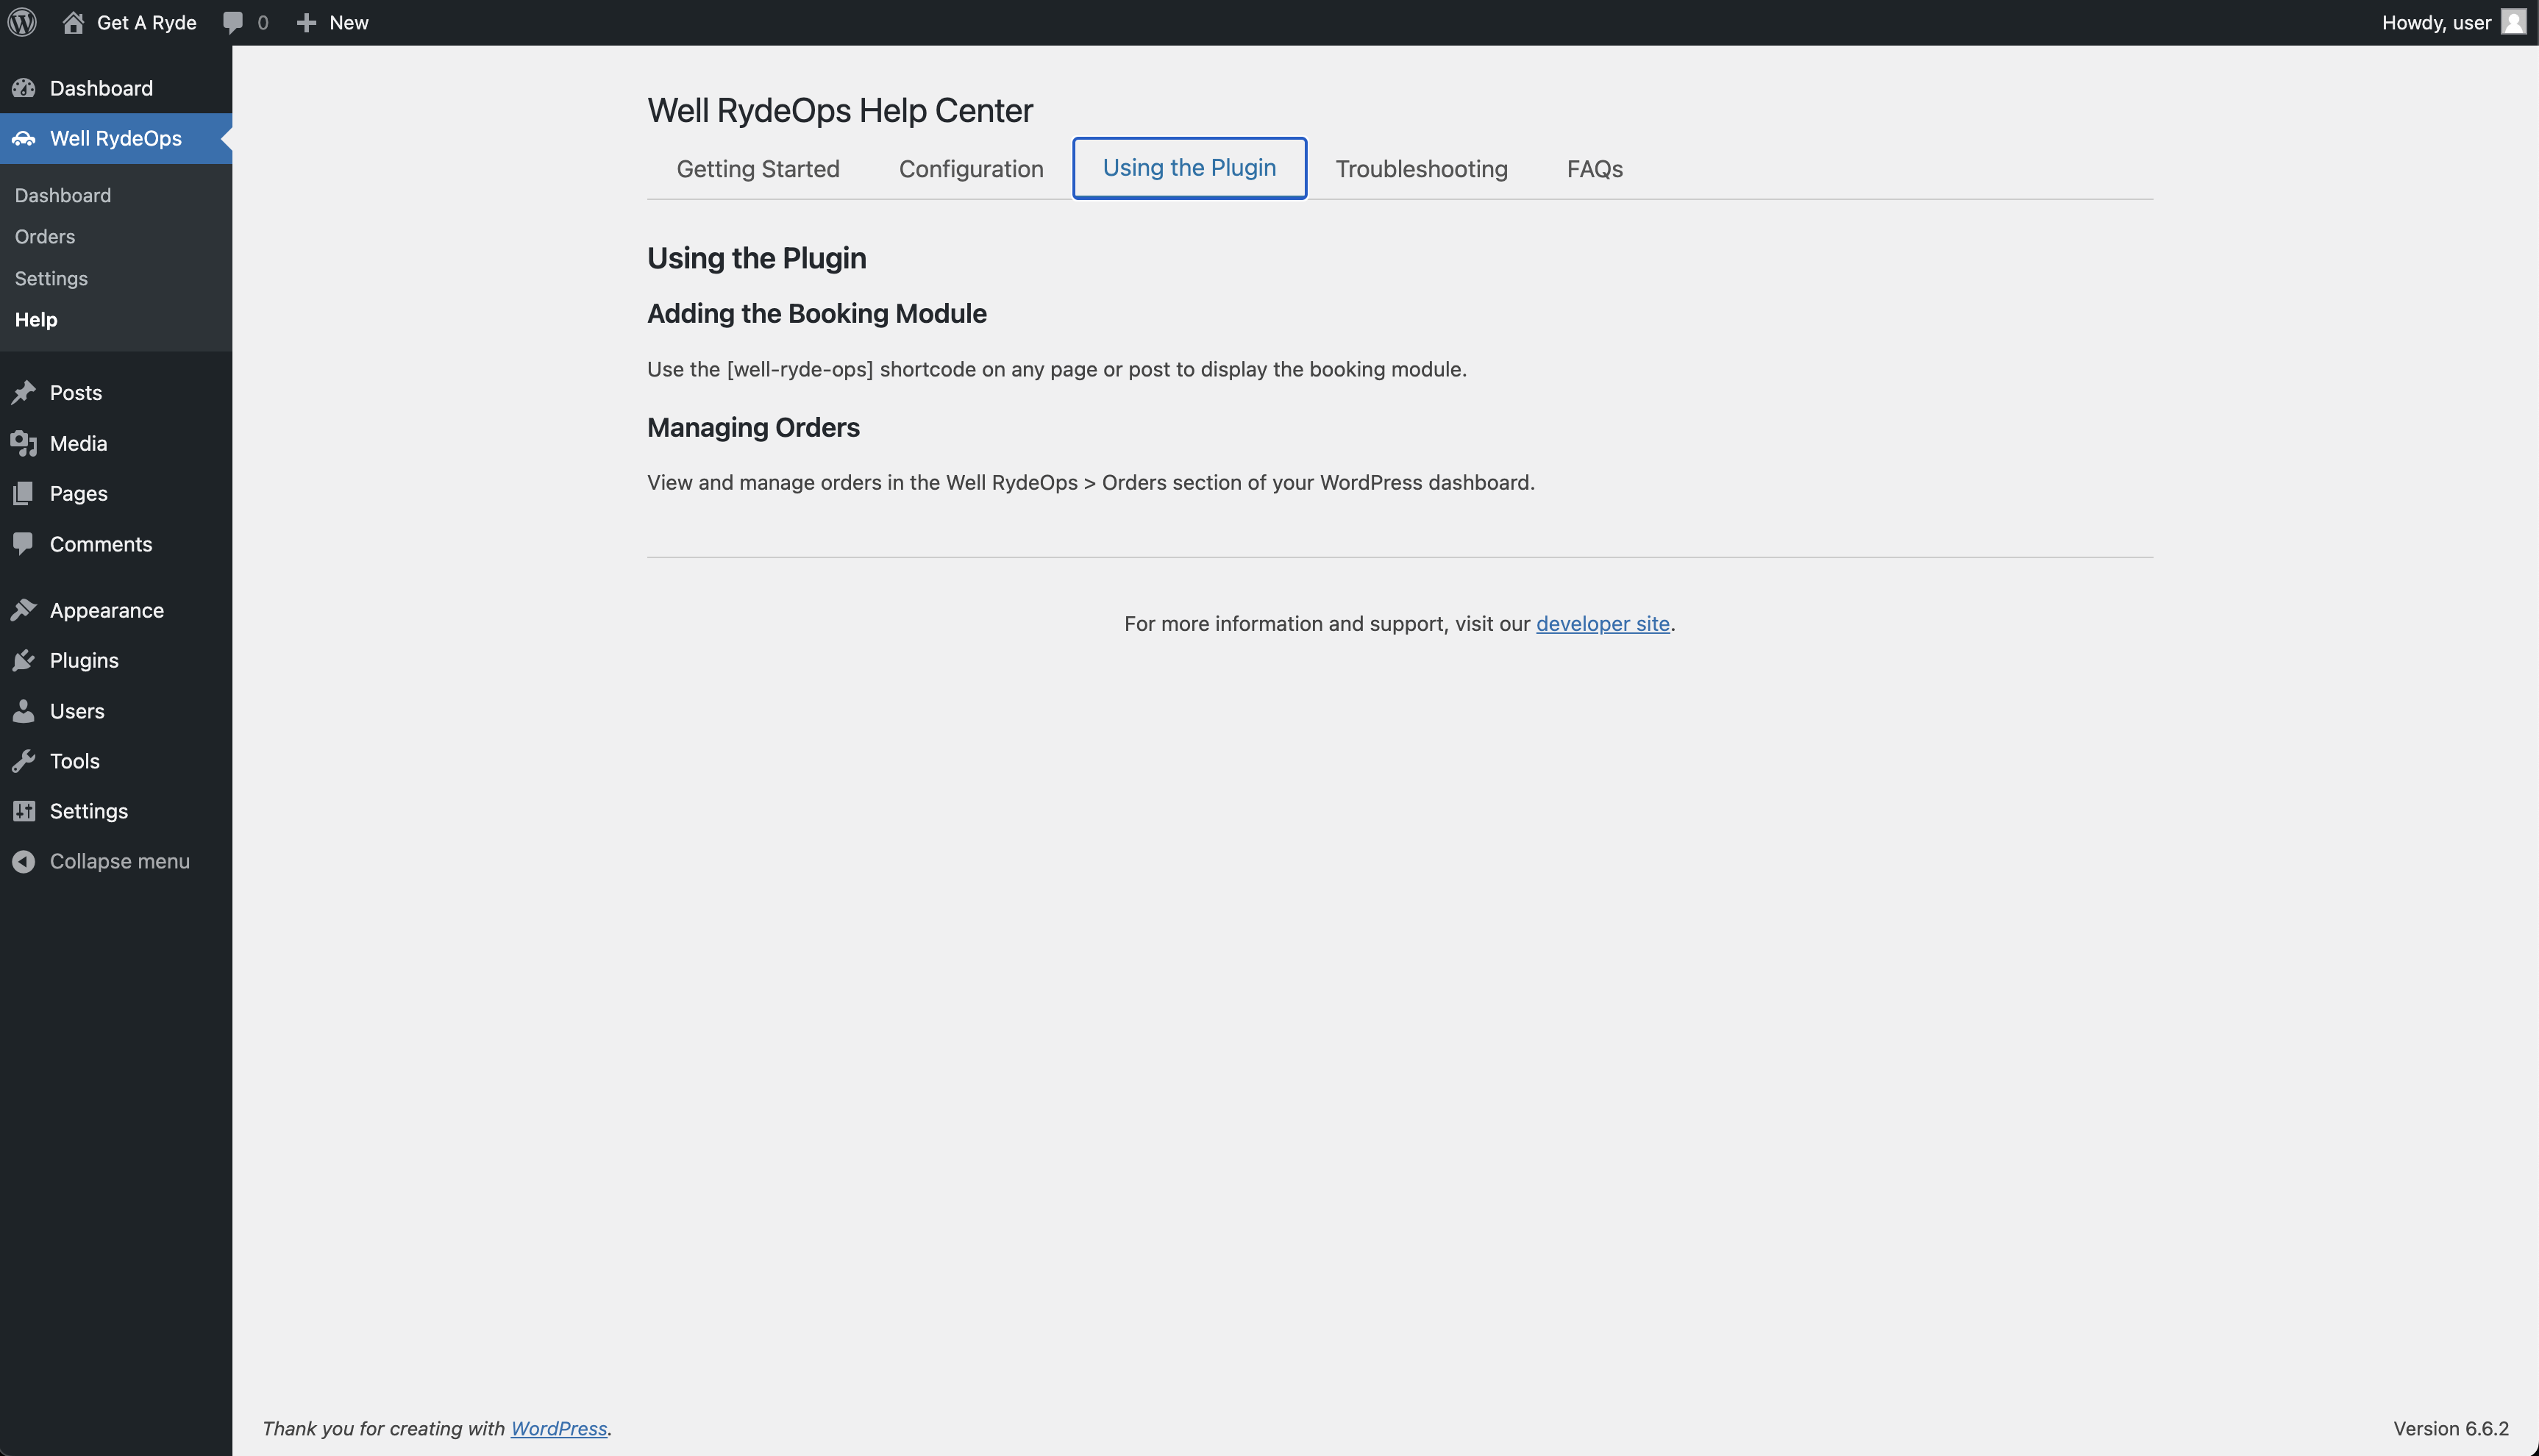Click the Posts pushpin icon

click(x=24, y=392)
